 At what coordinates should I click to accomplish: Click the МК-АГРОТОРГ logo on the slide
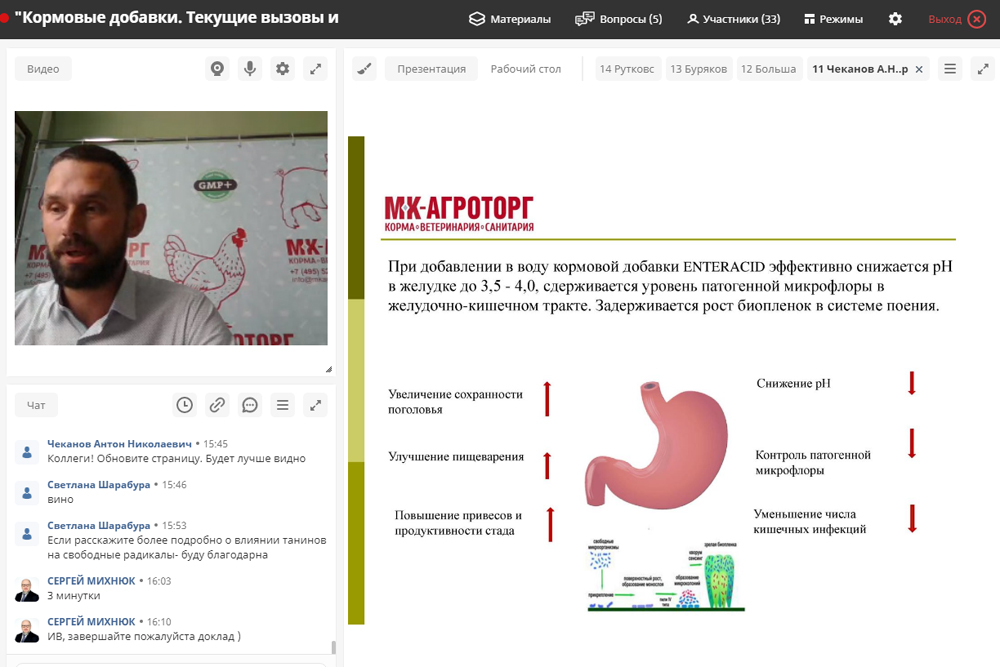(459, 214)
